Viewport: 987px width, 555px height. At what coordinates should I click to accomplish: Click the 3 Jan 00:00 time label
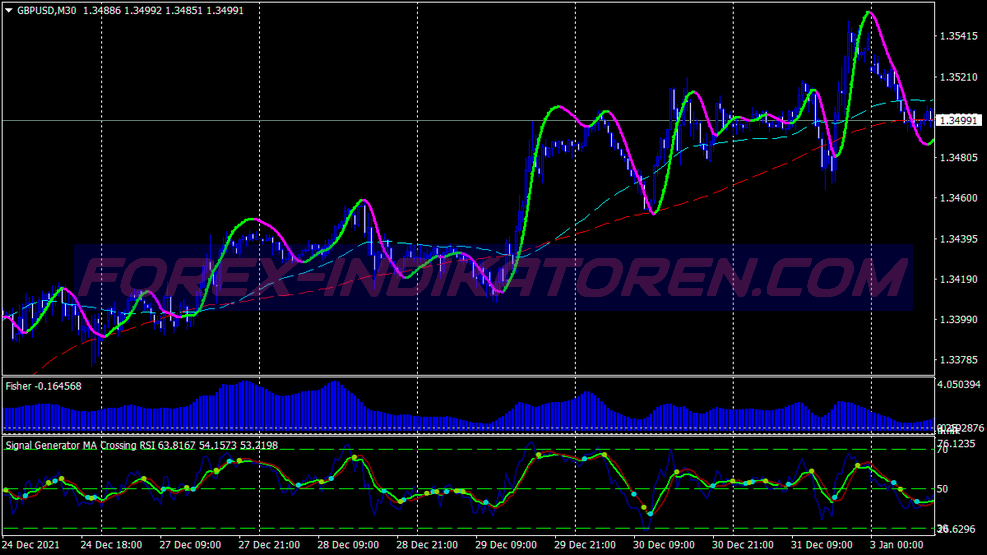[897, 545]
